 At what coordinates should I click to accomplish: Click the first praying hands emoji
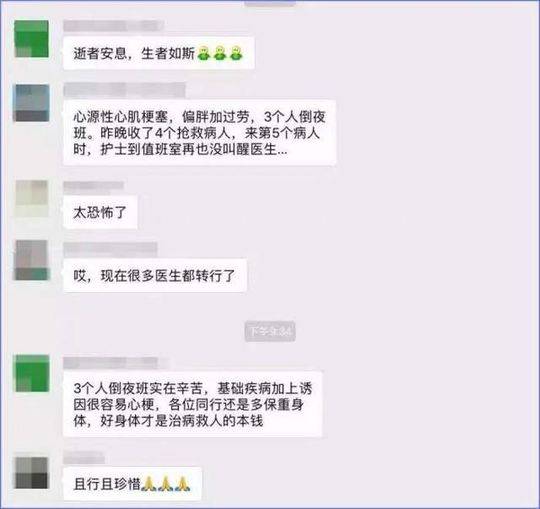[x=149, y=484]
